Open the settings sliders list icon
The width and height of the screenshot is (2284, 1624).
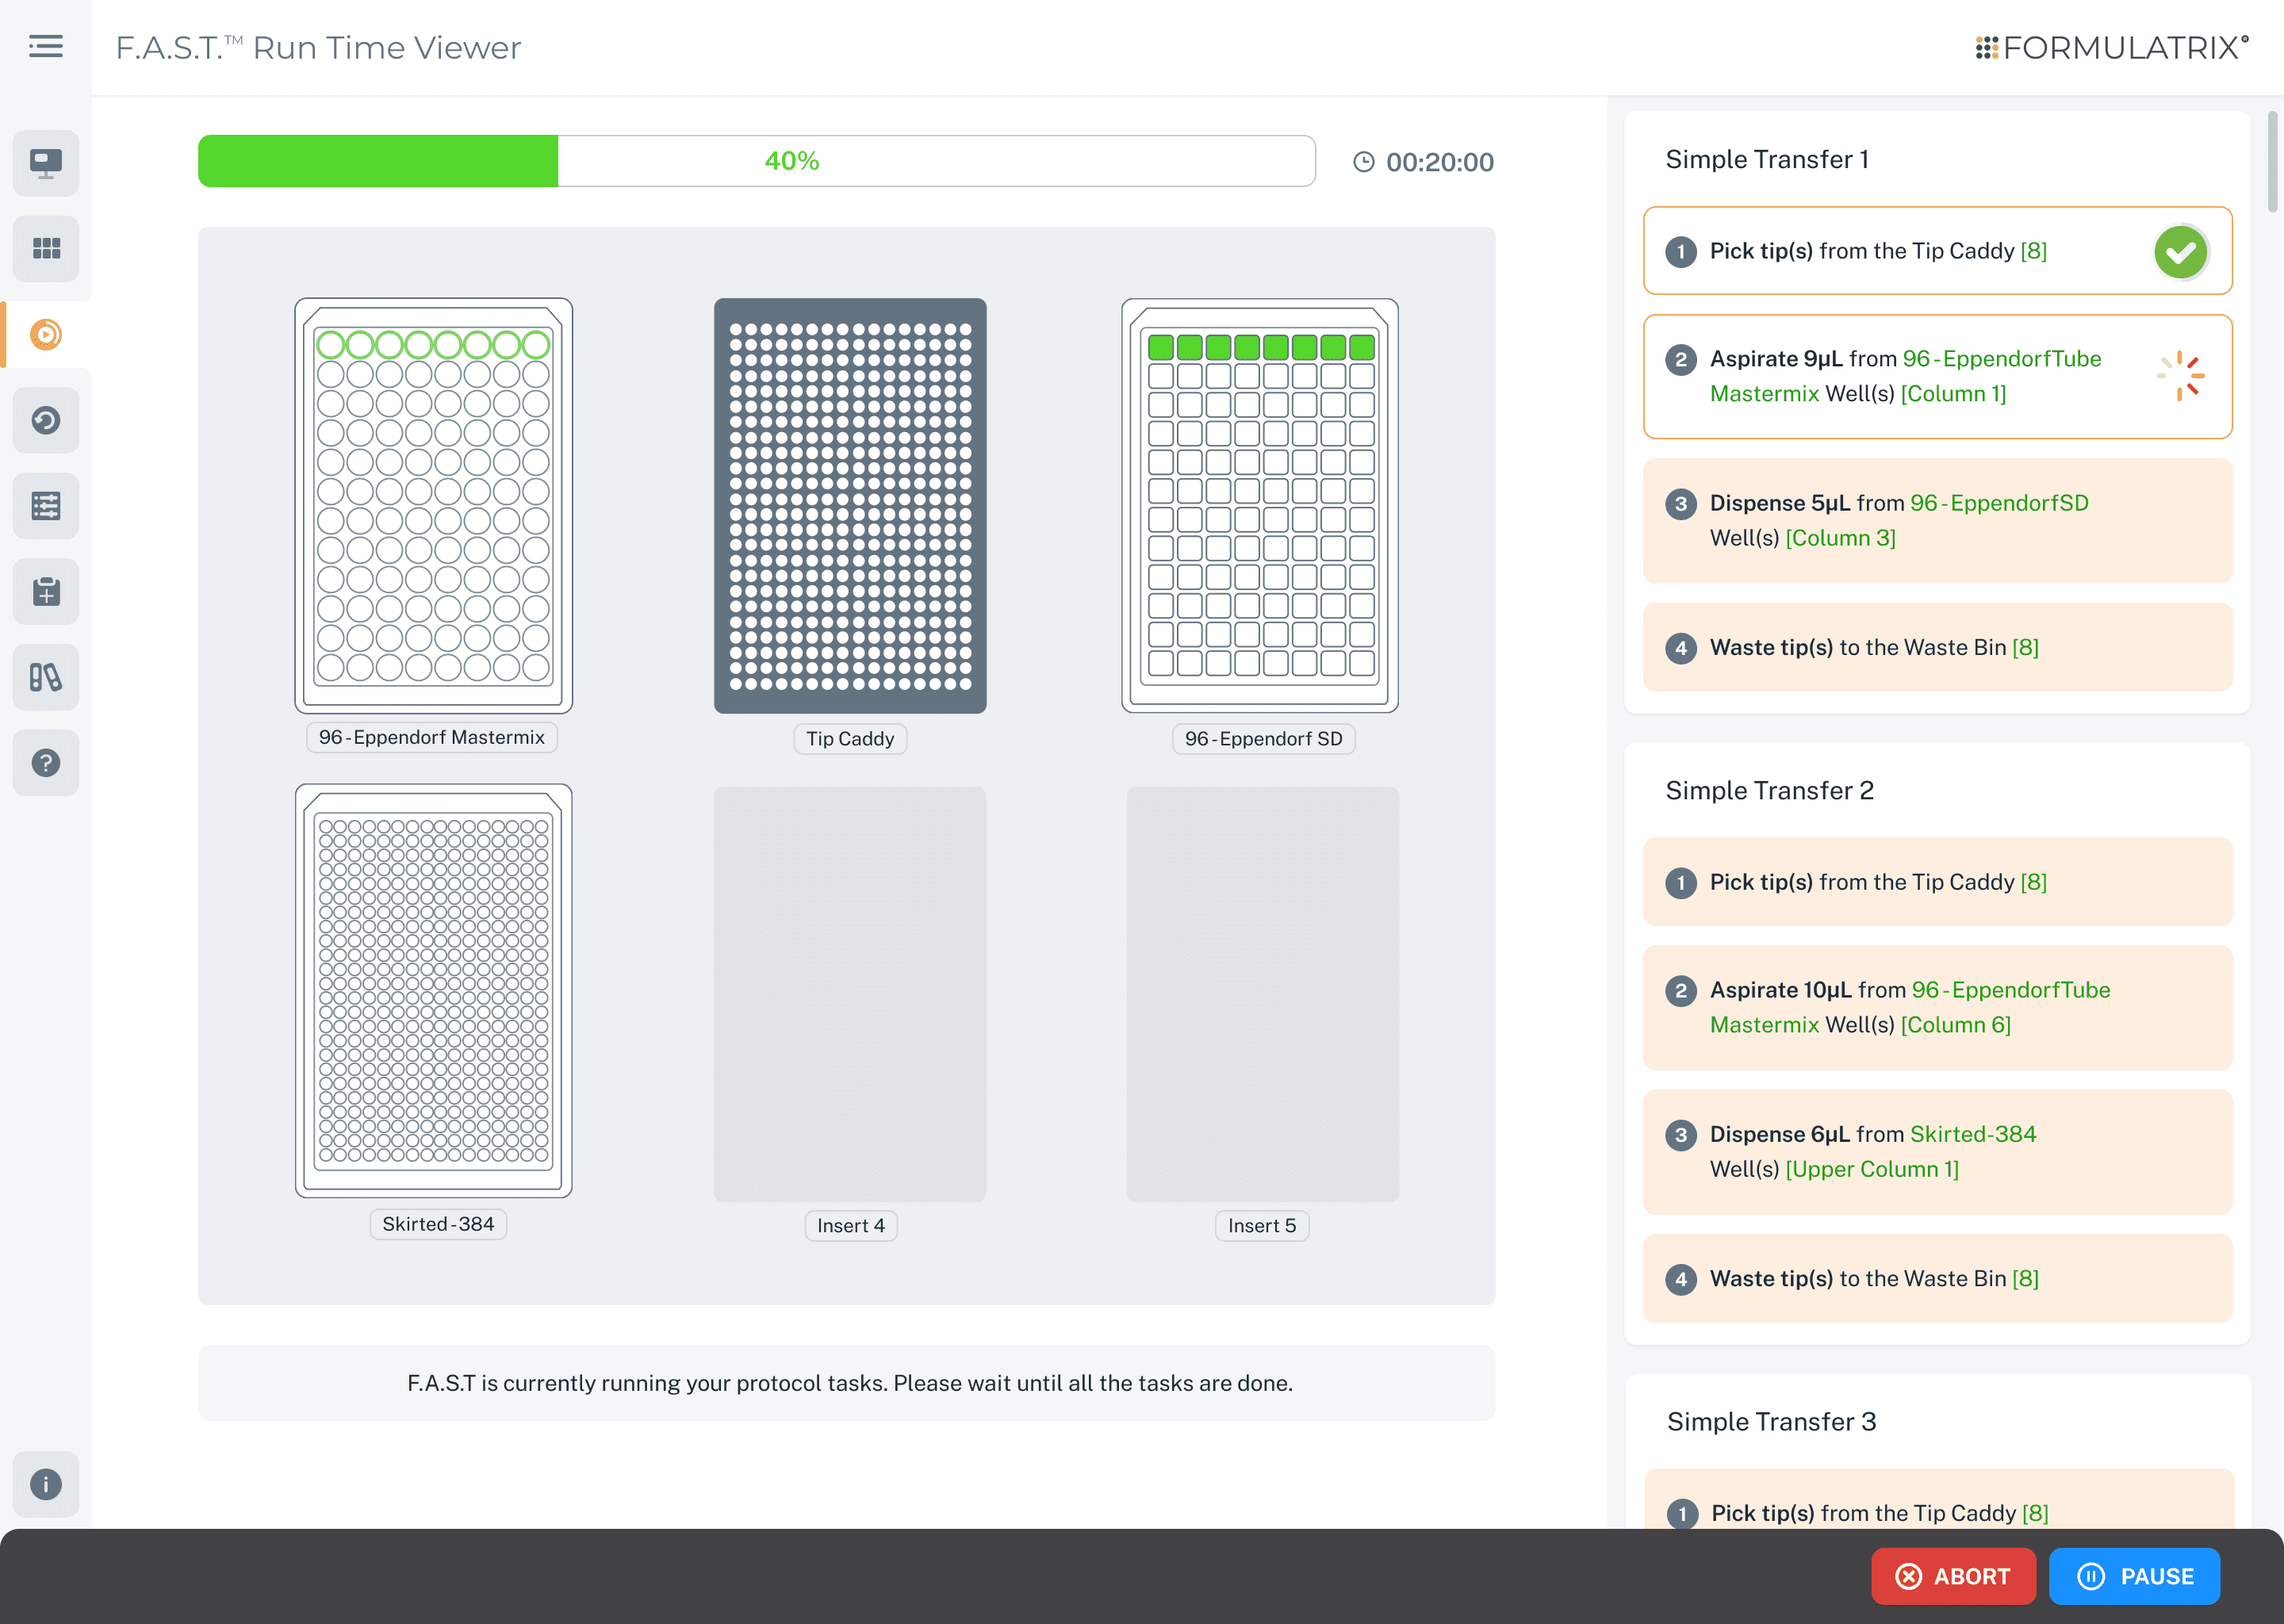(46, 506)
